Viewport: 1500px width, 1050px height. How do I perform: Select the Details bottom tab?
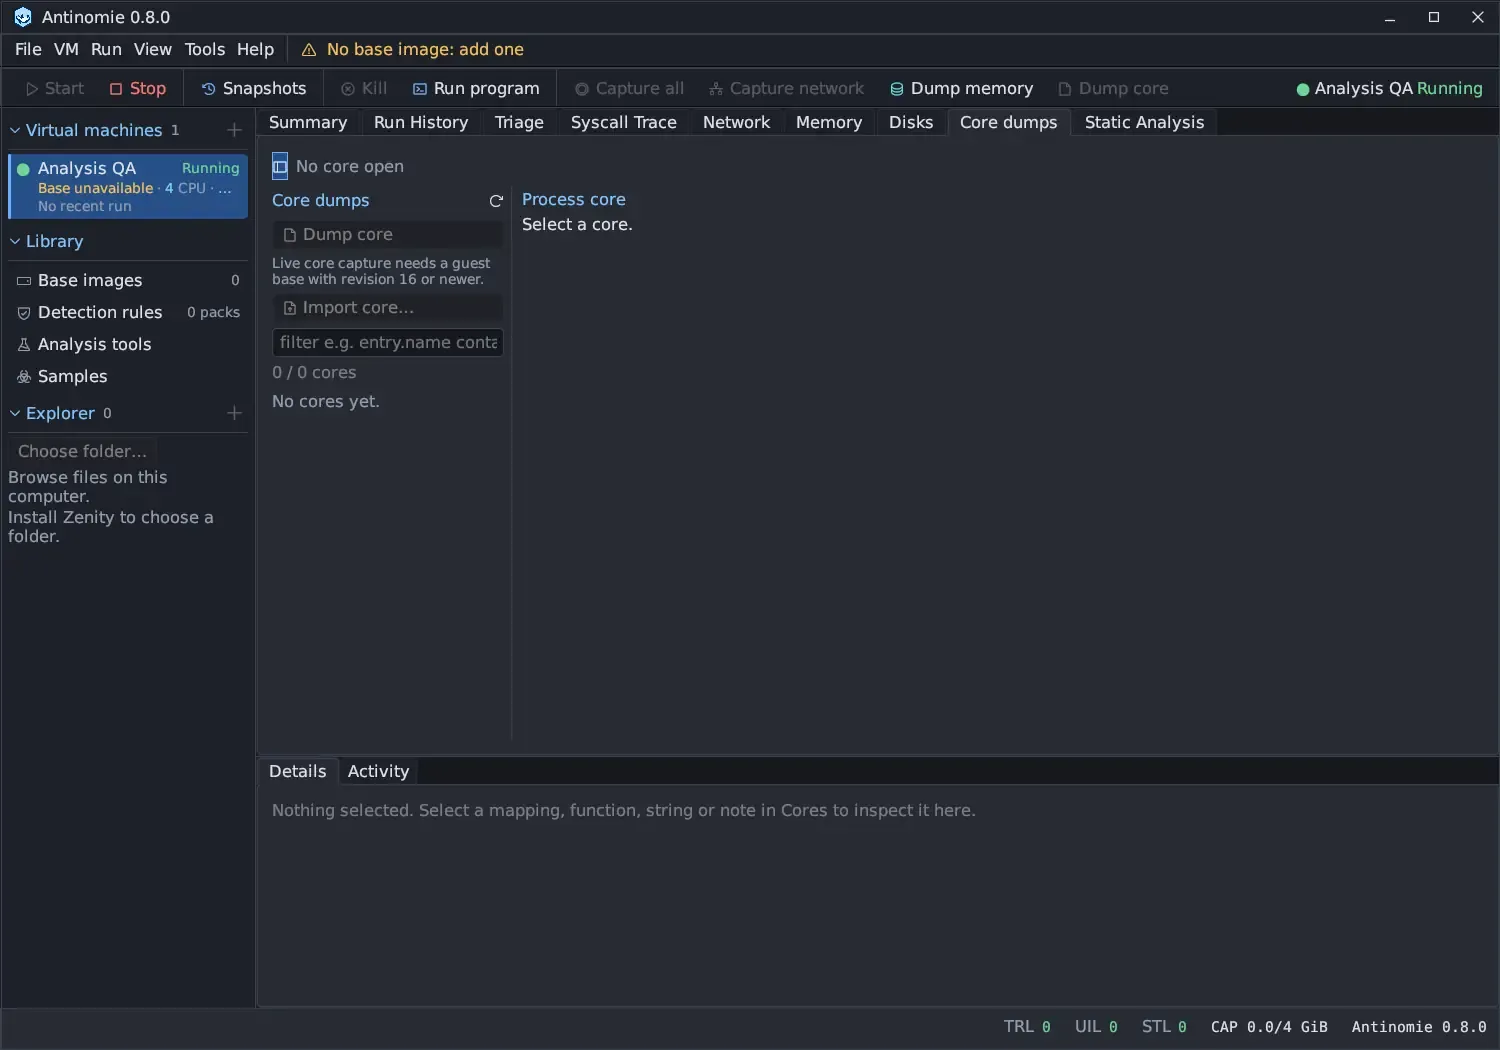tap(297, 771)
